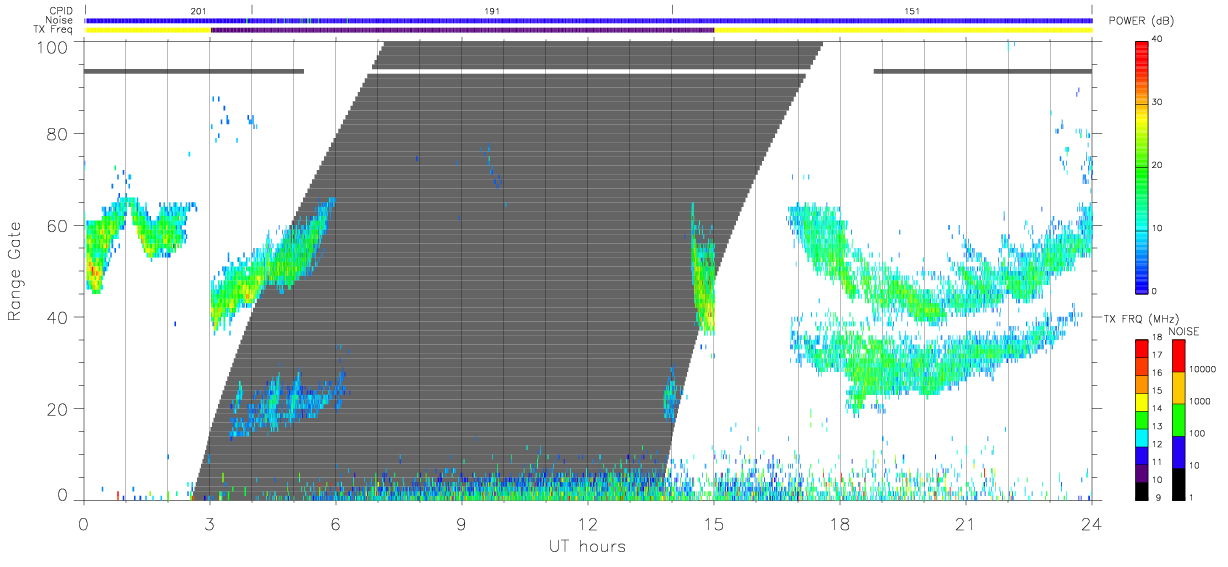Click the red top of POWER color bar
The width and height of the screenshot is (1228, 567).
click(1143, 45)
